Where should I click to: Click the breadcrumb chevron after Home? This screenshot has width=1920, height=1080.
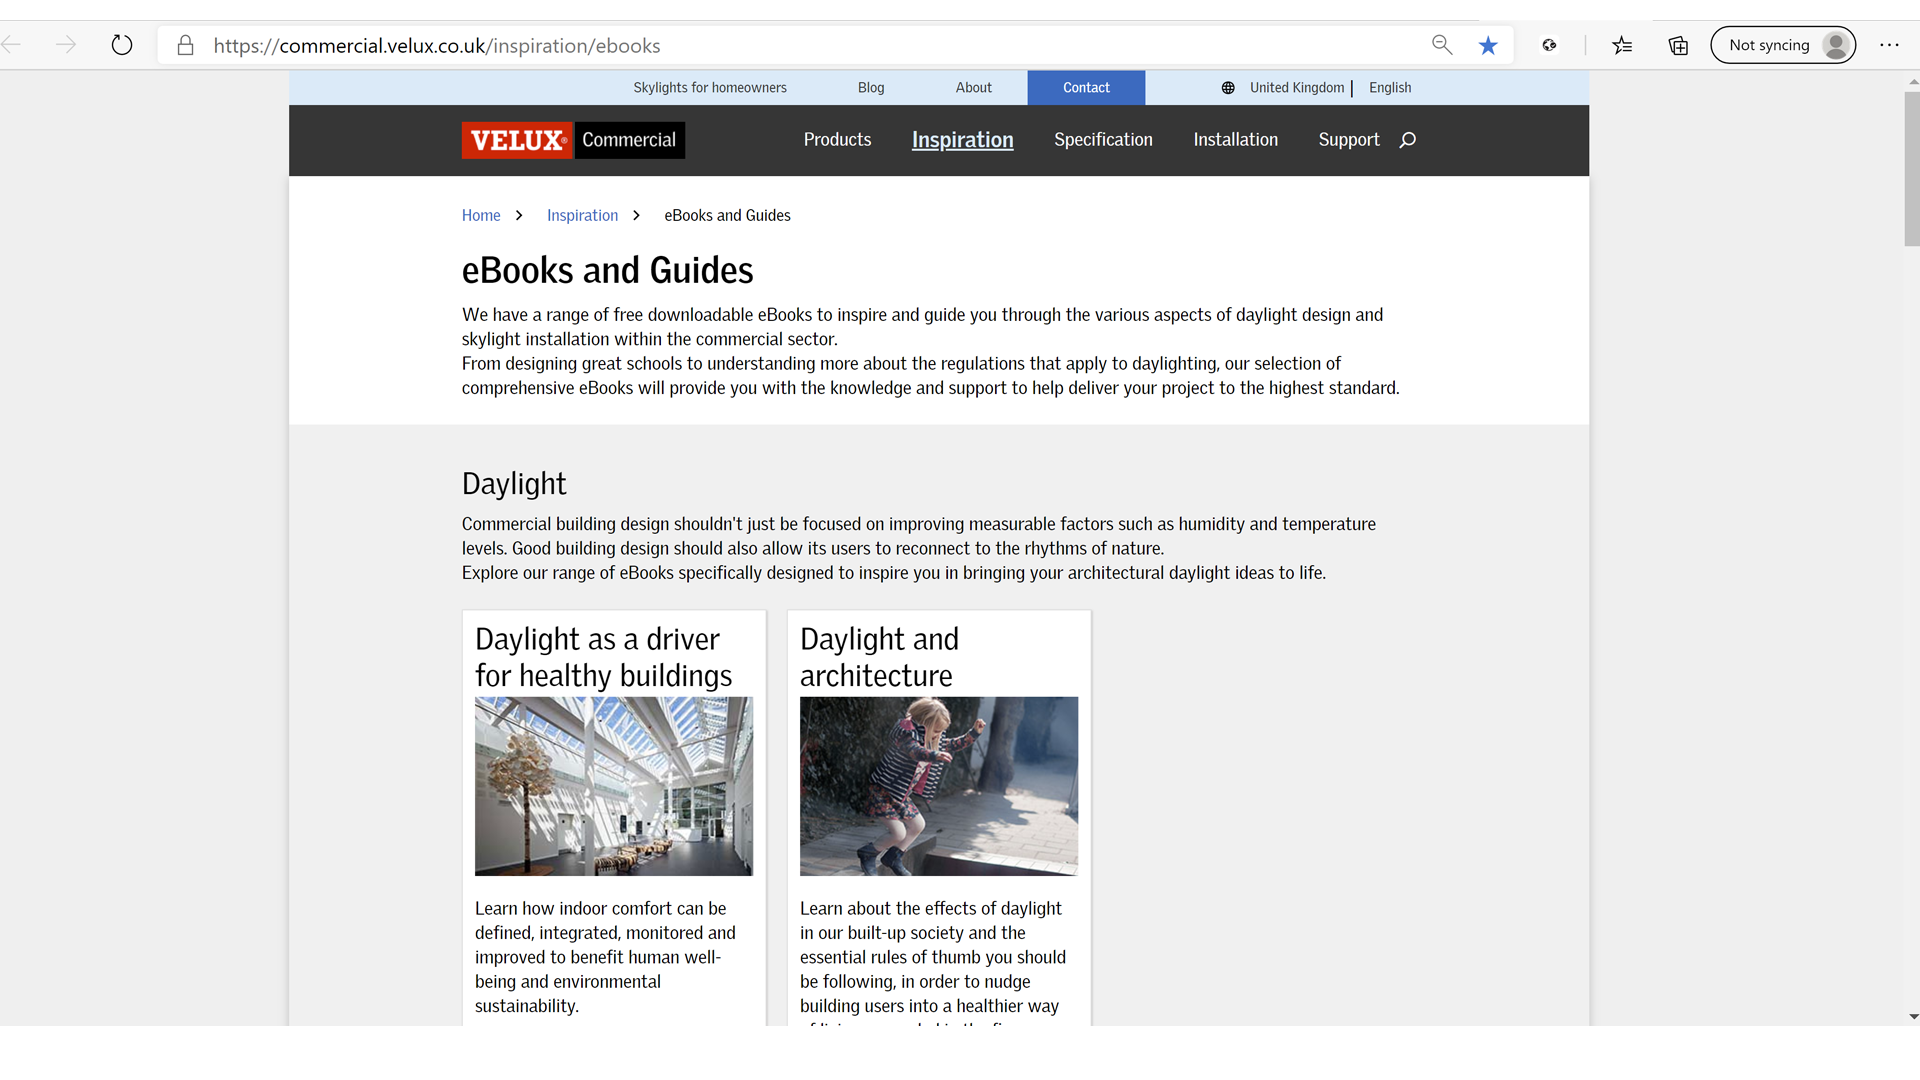[x=519, y=216]
